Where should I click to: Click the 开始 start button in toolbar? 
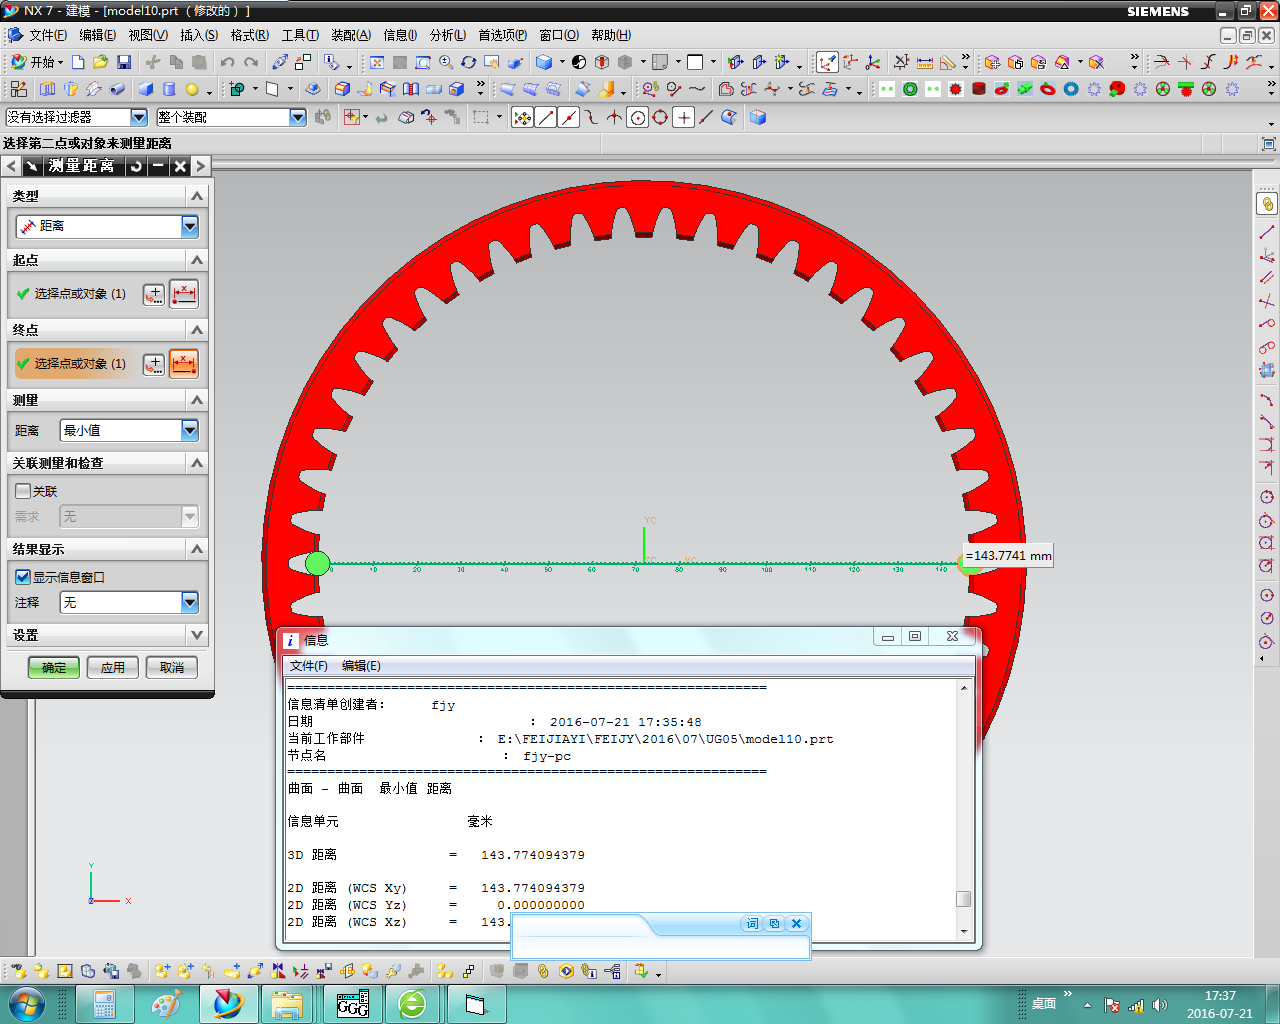tap(36, 62)
